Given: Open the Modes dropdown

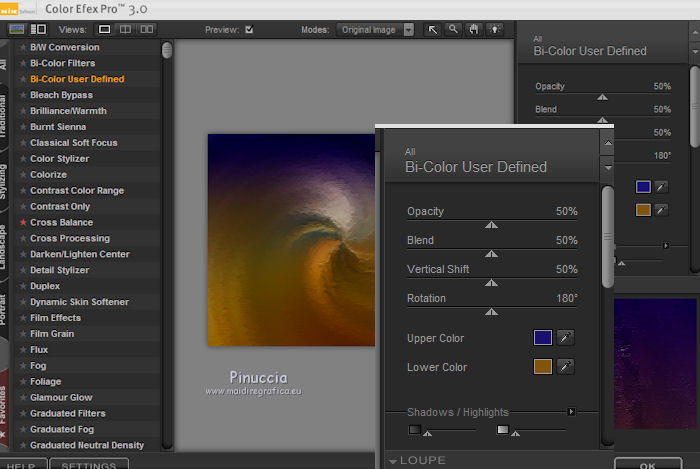Looking at the screenshot, I should click(408, 30).
